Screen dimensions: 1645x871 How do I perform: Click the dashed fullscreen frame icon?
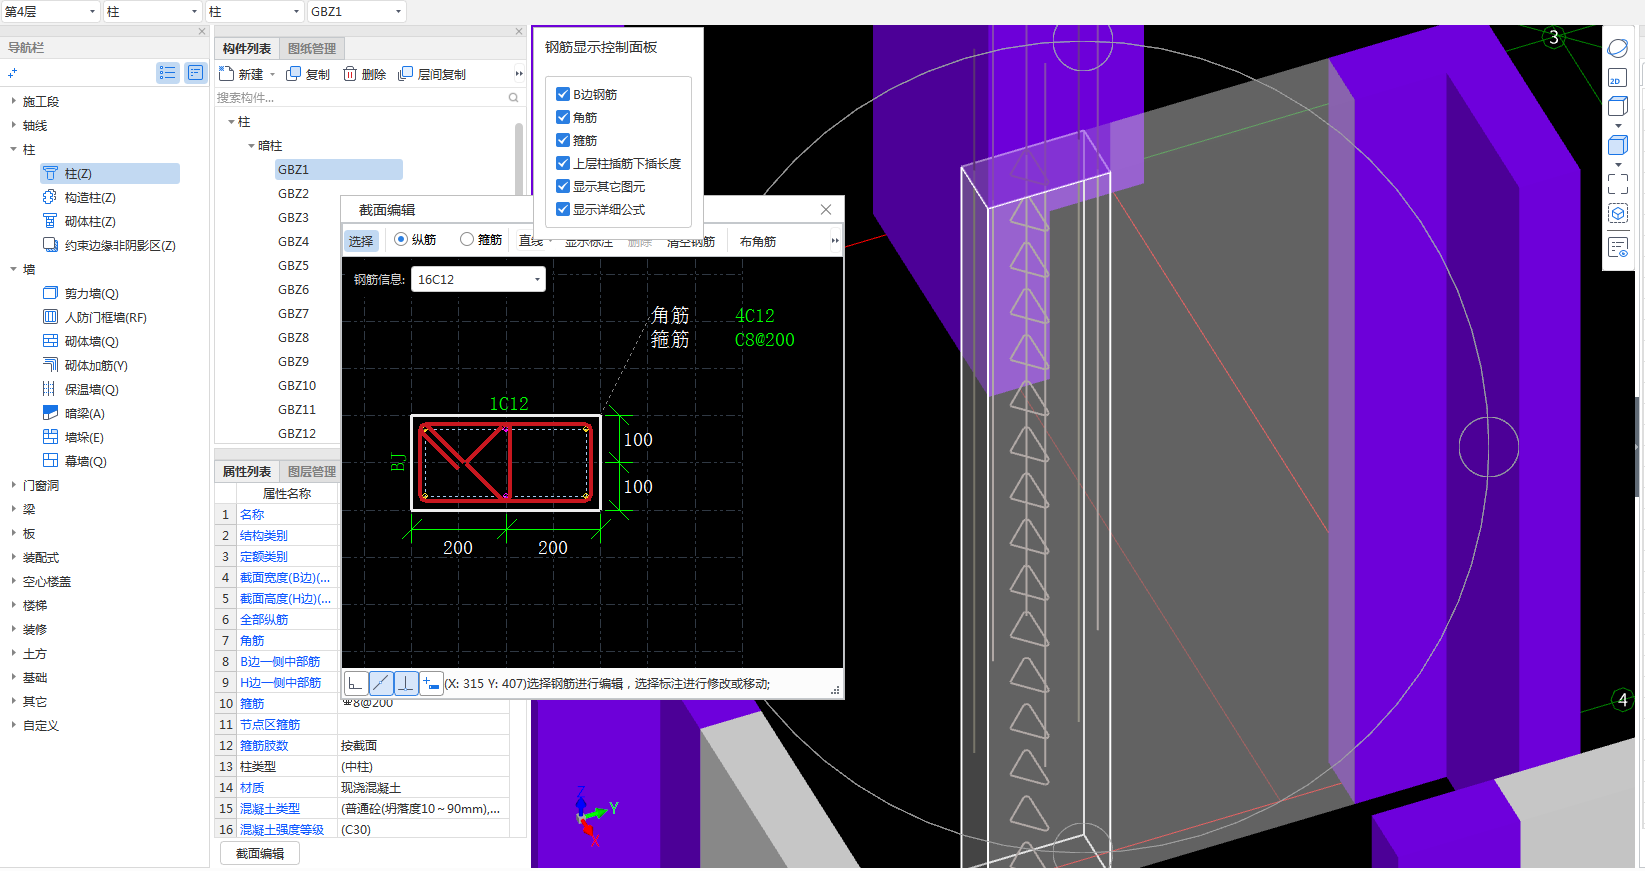point(1618,184)
